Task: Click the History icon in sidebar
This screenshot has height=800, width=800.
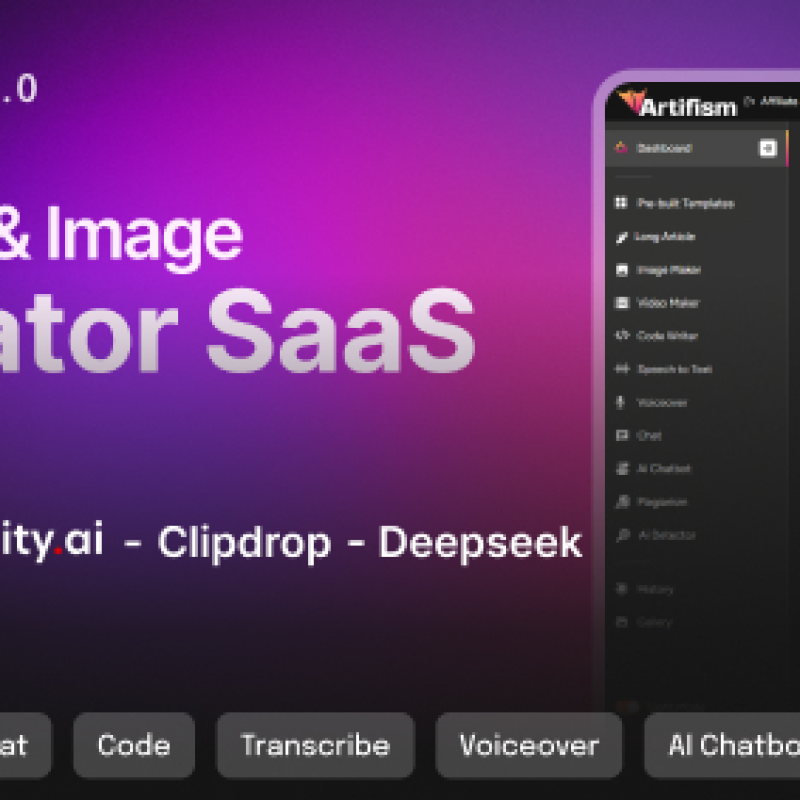Action: tap(621, 589)
